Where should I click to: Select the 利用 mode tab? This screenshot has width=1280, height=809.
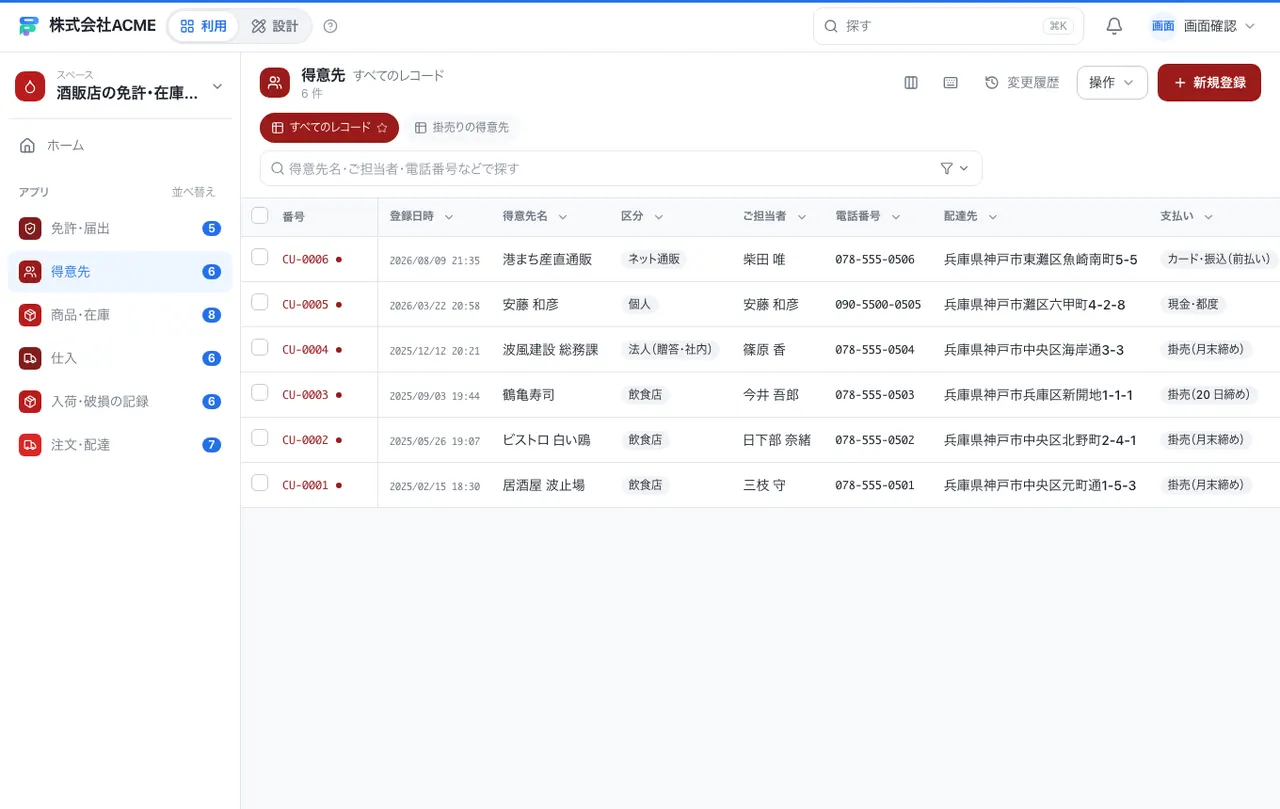(x=204, y=26)
